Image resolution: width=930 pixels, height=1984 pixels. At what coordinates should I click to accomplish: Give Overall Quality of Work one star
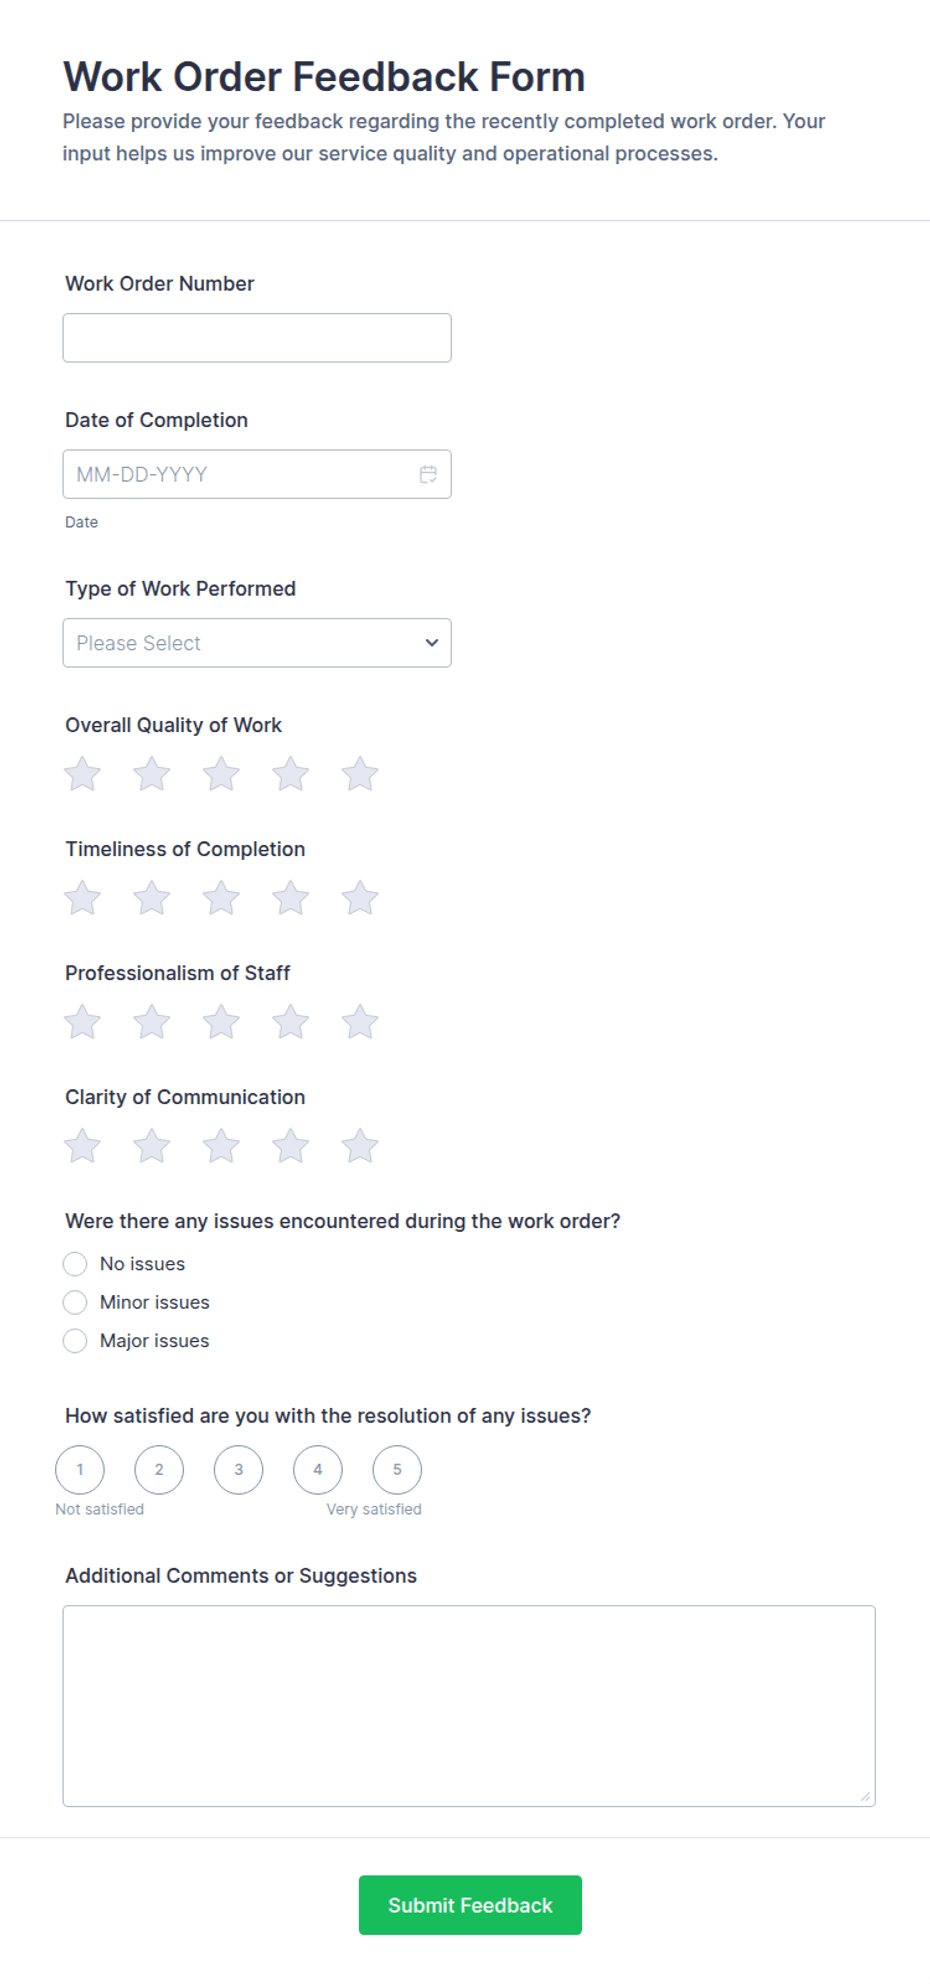tap(83, 774)
